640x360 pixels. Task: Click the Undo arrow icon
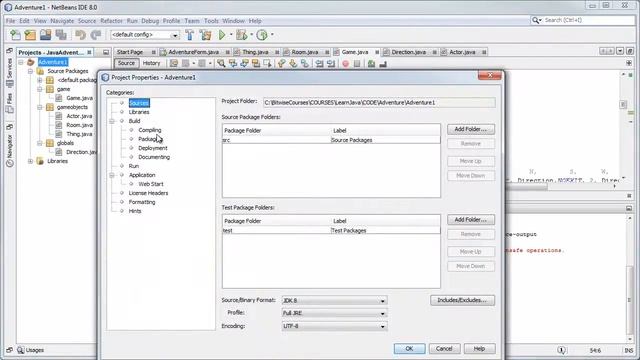click(x=80, y=35)
